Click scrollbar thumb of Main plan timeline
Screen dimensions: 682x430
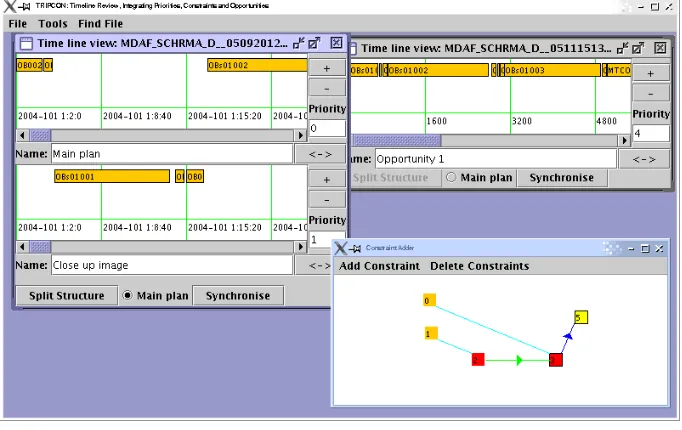tap(40, 136)
